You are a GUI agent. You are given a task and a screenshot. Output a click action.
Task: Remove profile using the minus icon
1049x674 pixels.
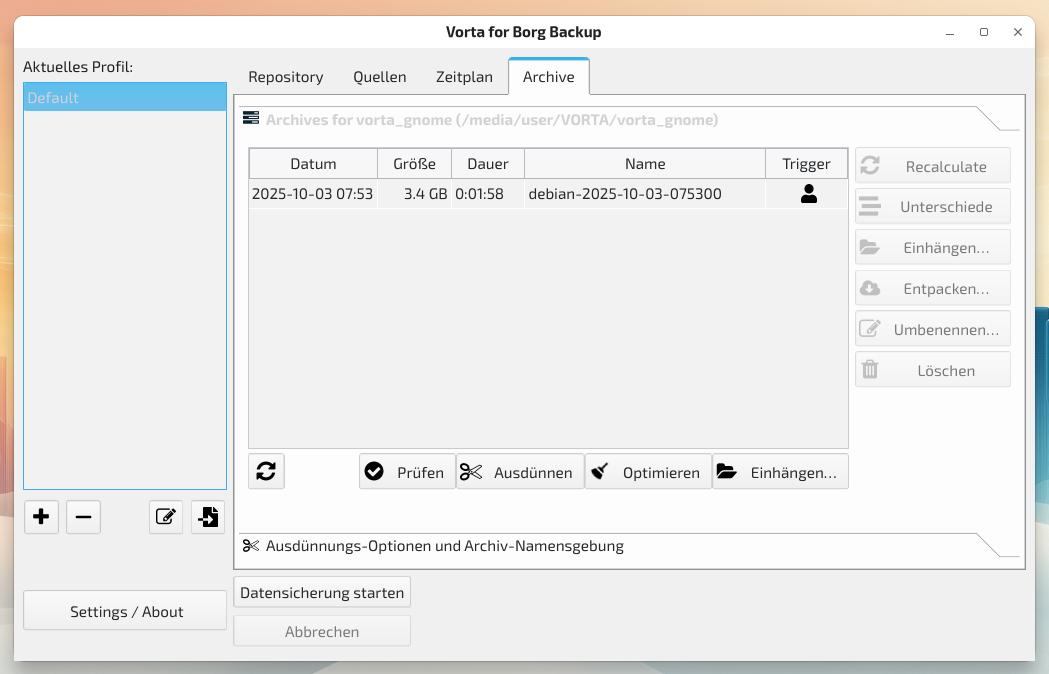[83, 517]
